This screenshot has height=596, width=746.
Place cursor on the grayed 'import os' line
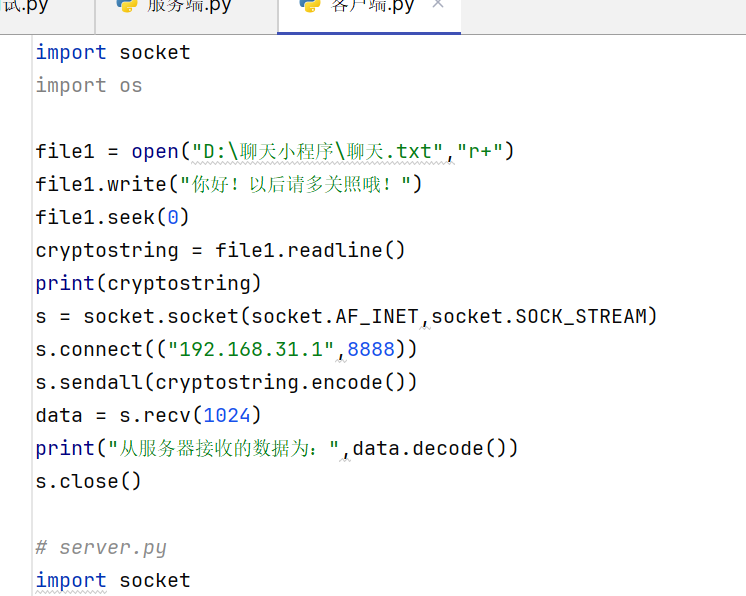click(x=89, y=85)
